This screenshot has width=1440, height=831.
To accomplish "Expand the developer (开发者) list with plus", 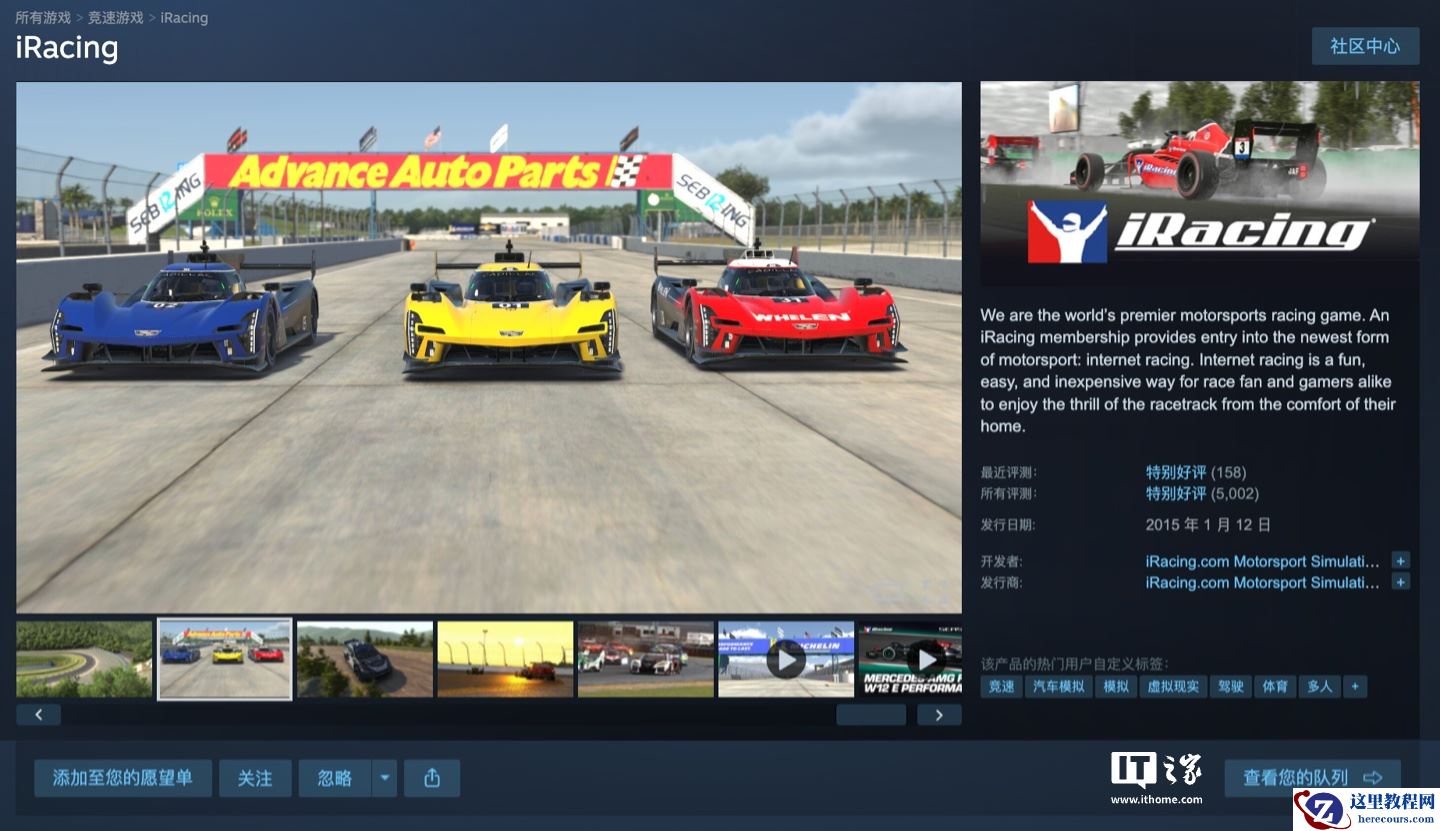I will point(1400,561).
